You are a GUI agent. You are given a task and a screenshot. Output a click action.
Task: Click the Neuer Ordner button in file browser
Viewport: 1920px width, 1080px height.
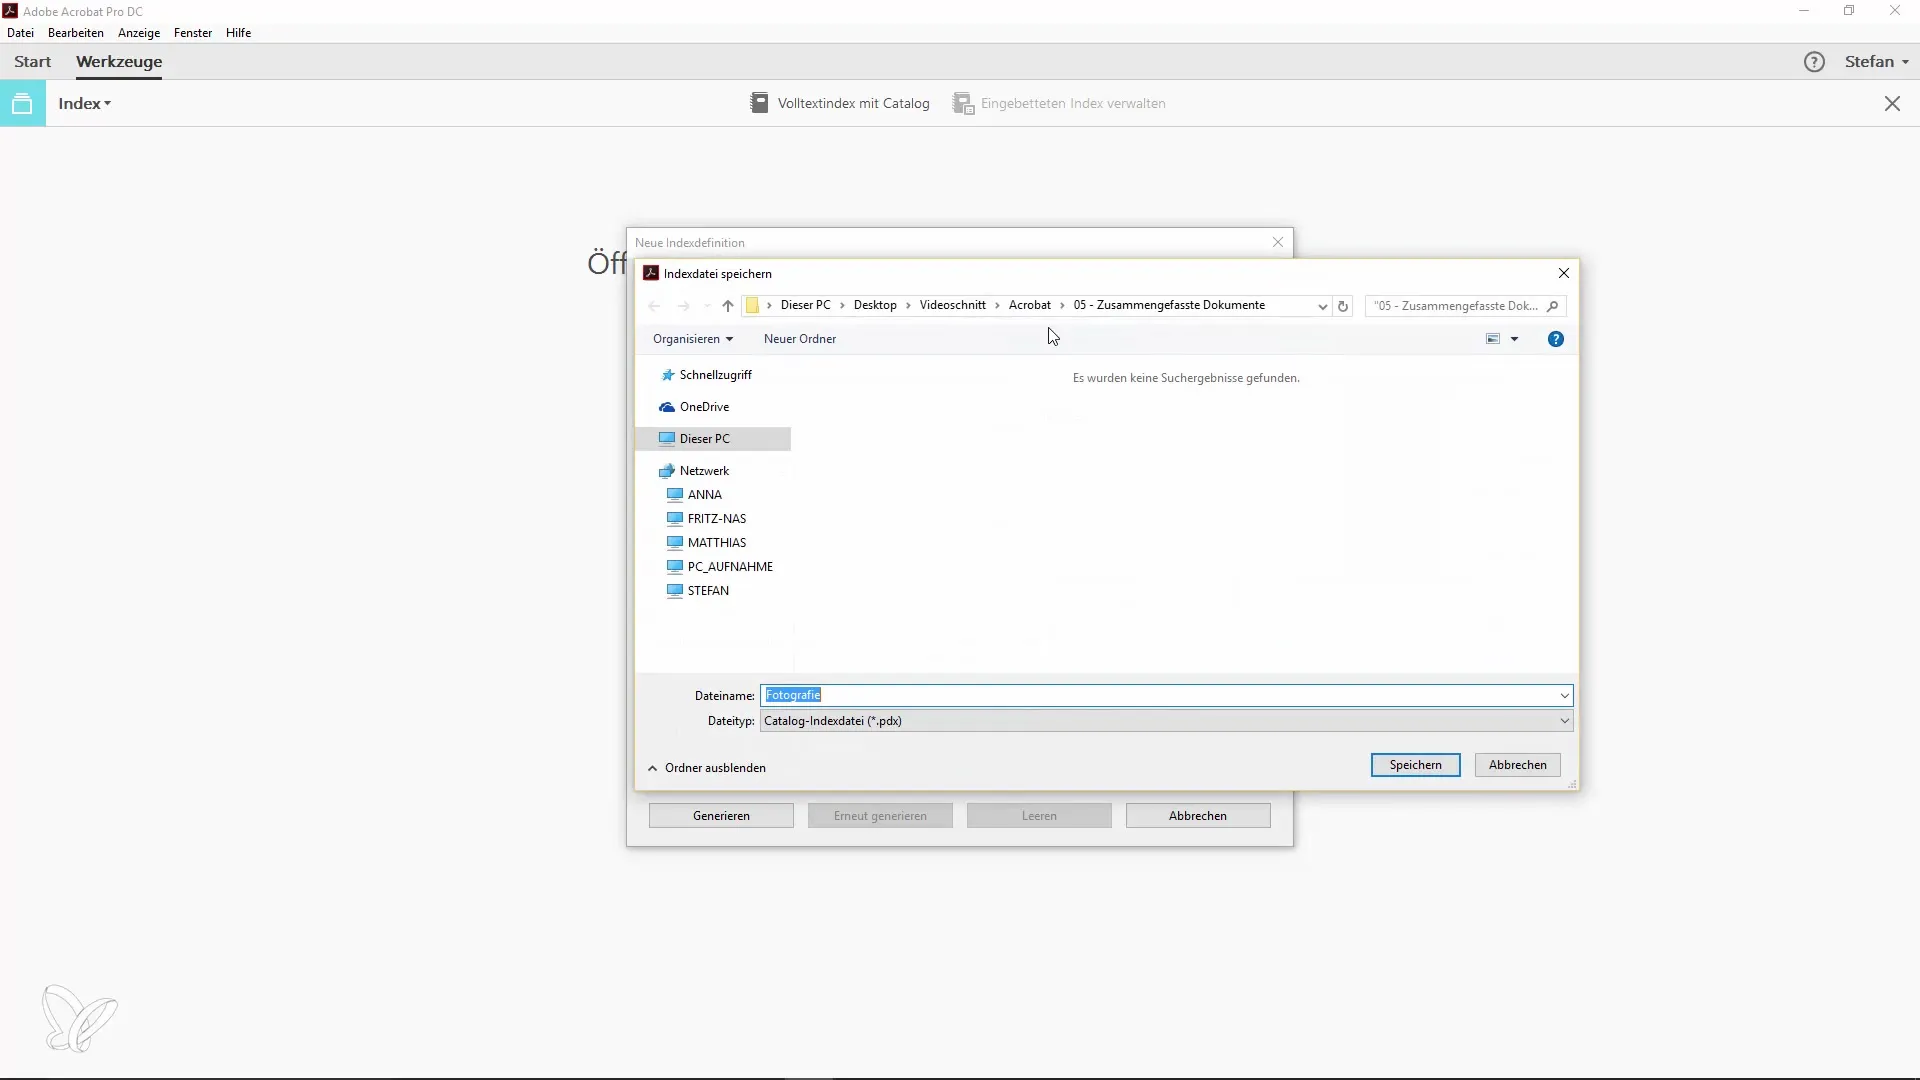(800, 338)
